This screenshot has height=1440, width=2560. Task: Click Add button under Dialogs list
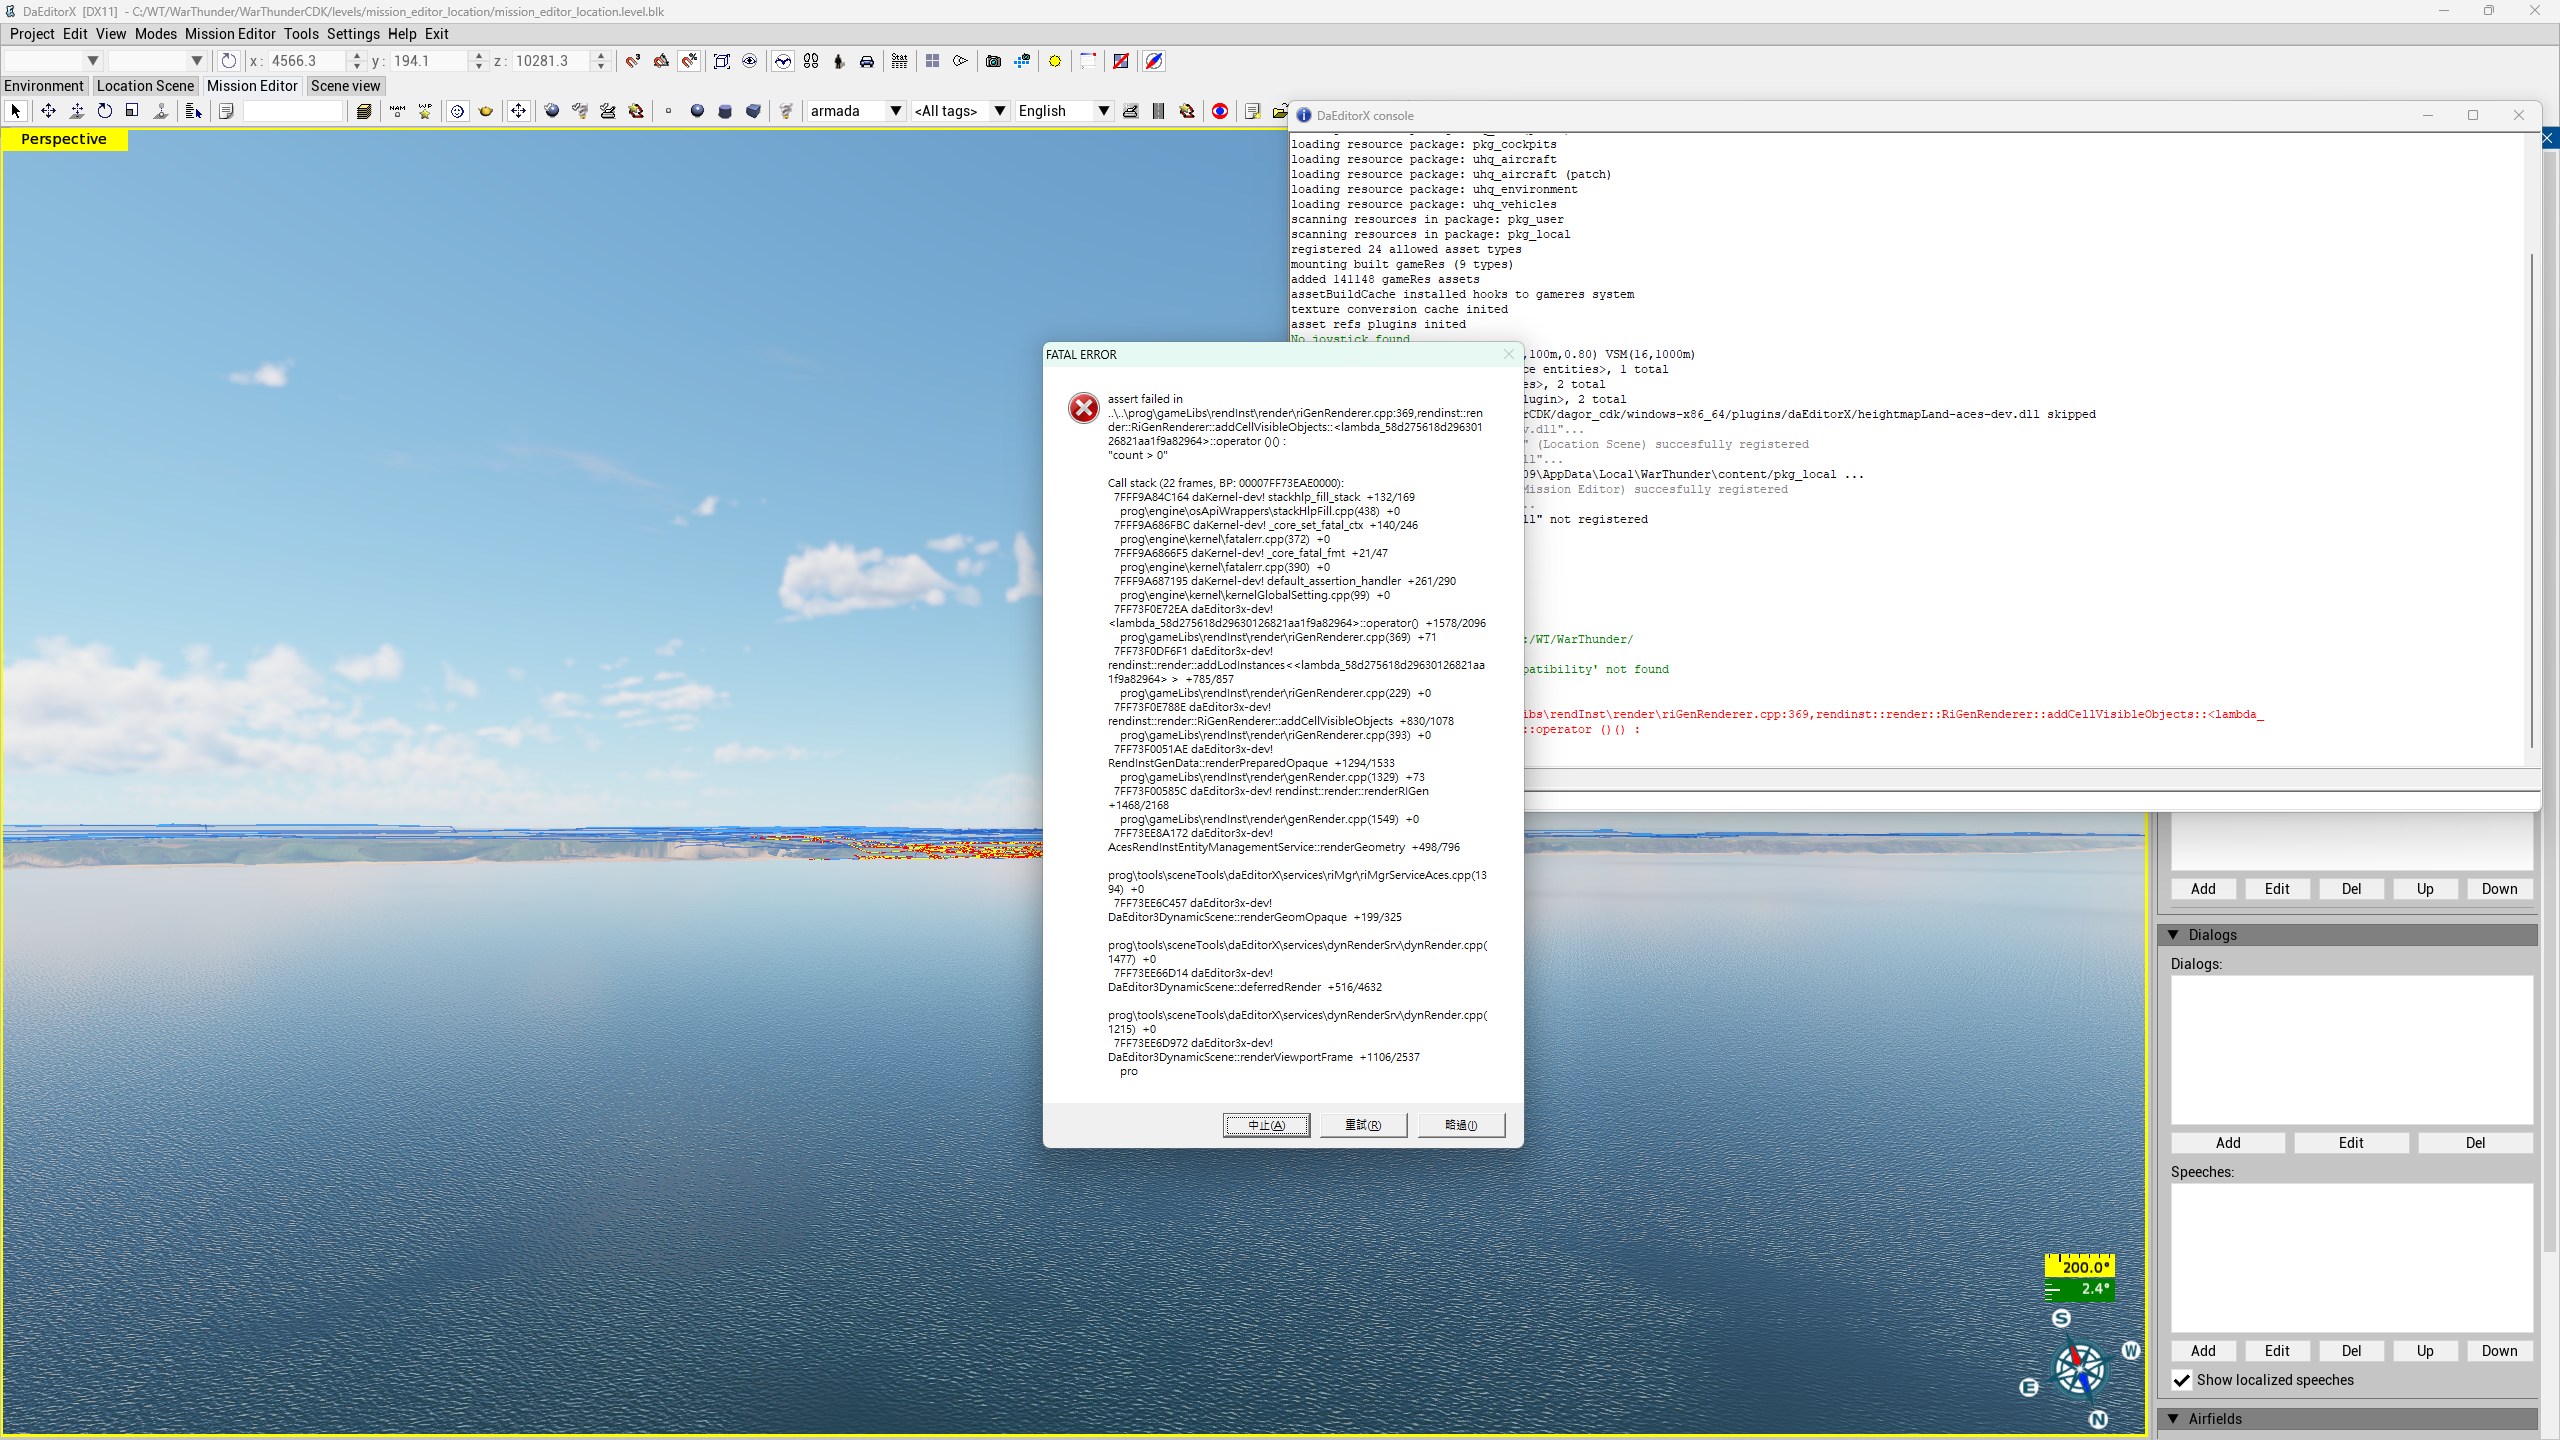[2227, 1143]
